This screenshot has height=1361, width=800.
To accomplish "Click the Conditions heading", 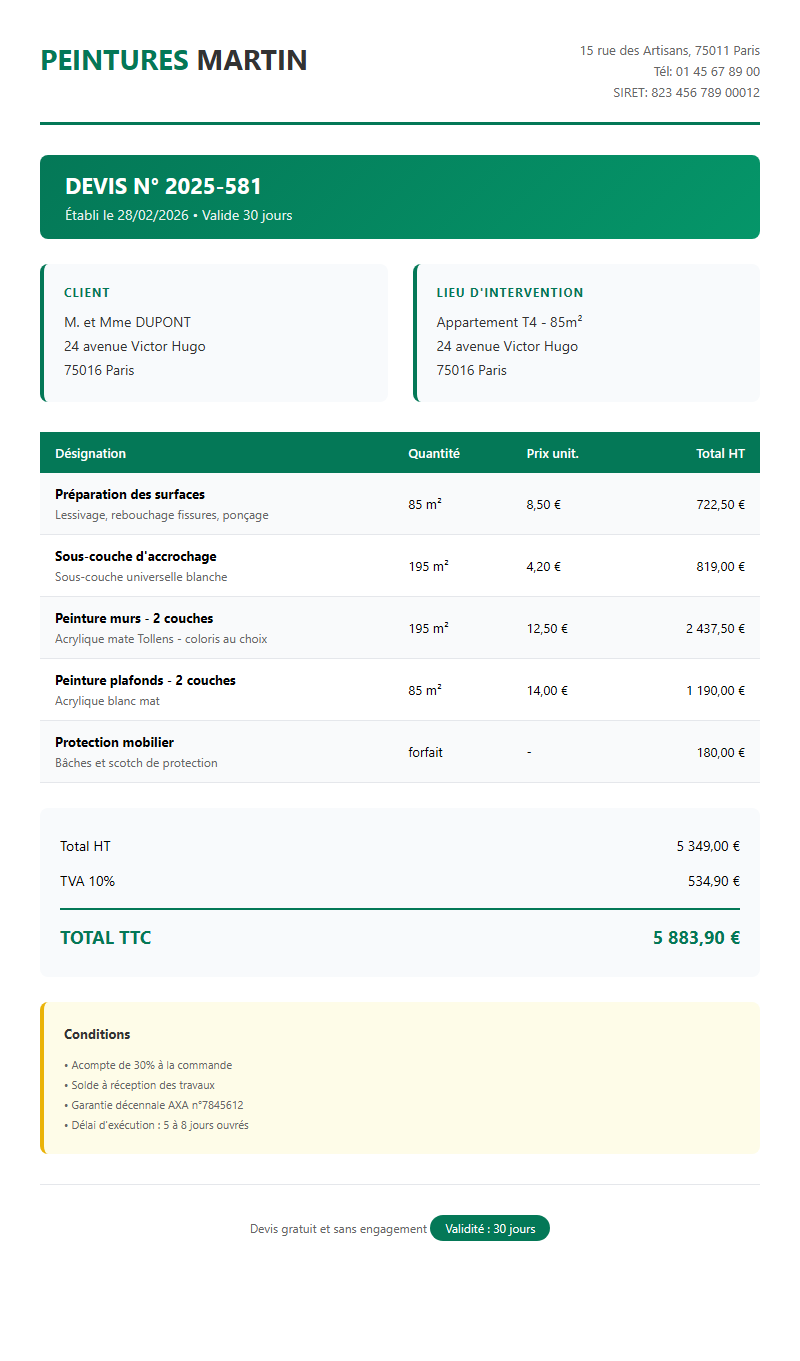I will [97, 1034].
